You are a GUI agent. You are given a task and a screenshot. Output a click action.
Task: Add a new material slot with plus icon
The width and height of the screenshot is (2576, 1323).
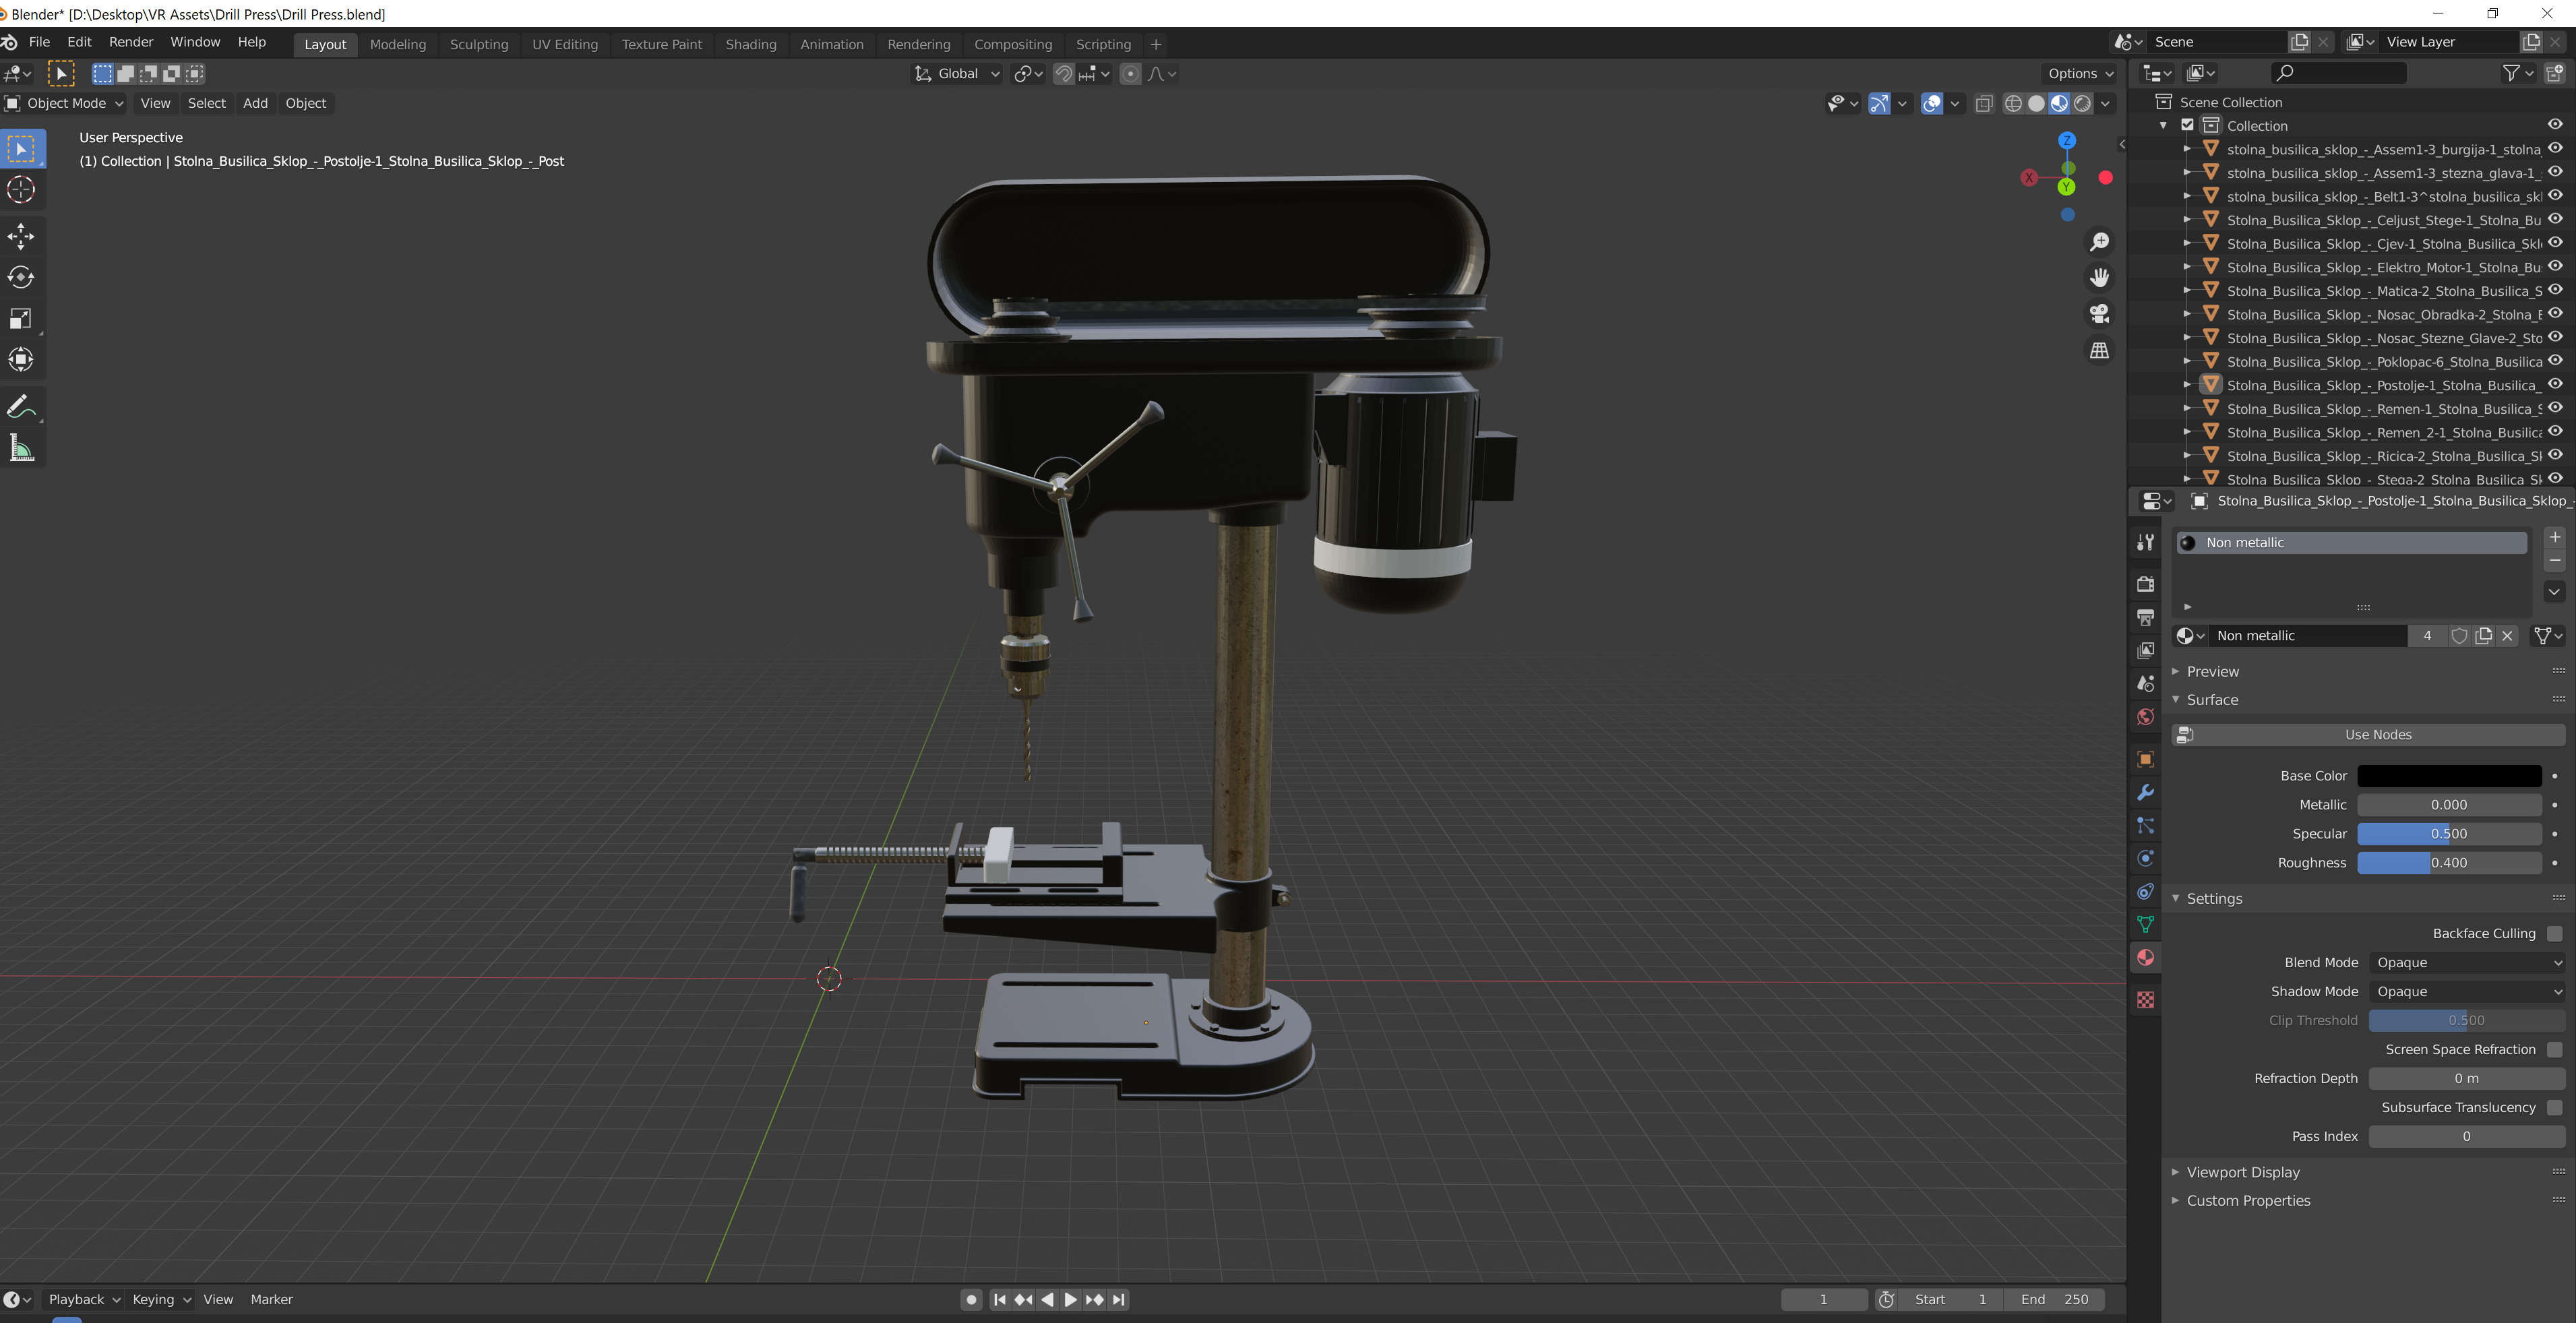[2554, 537]
